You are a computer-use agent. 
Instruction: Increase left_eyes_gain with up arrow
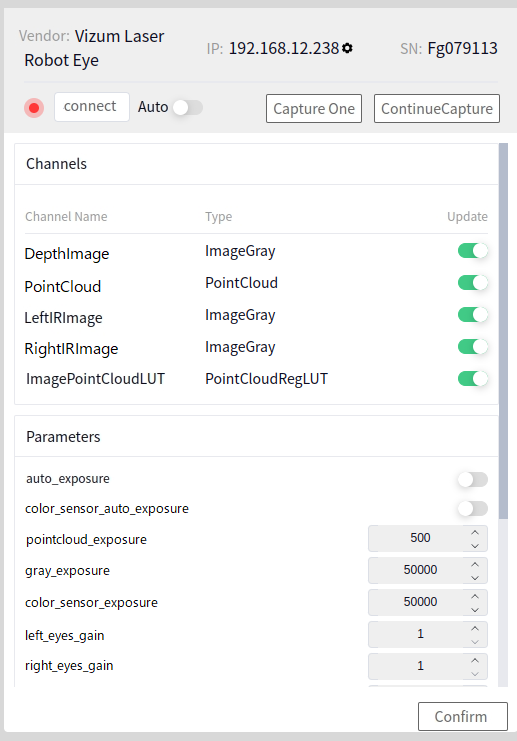(x=475, y=629)
